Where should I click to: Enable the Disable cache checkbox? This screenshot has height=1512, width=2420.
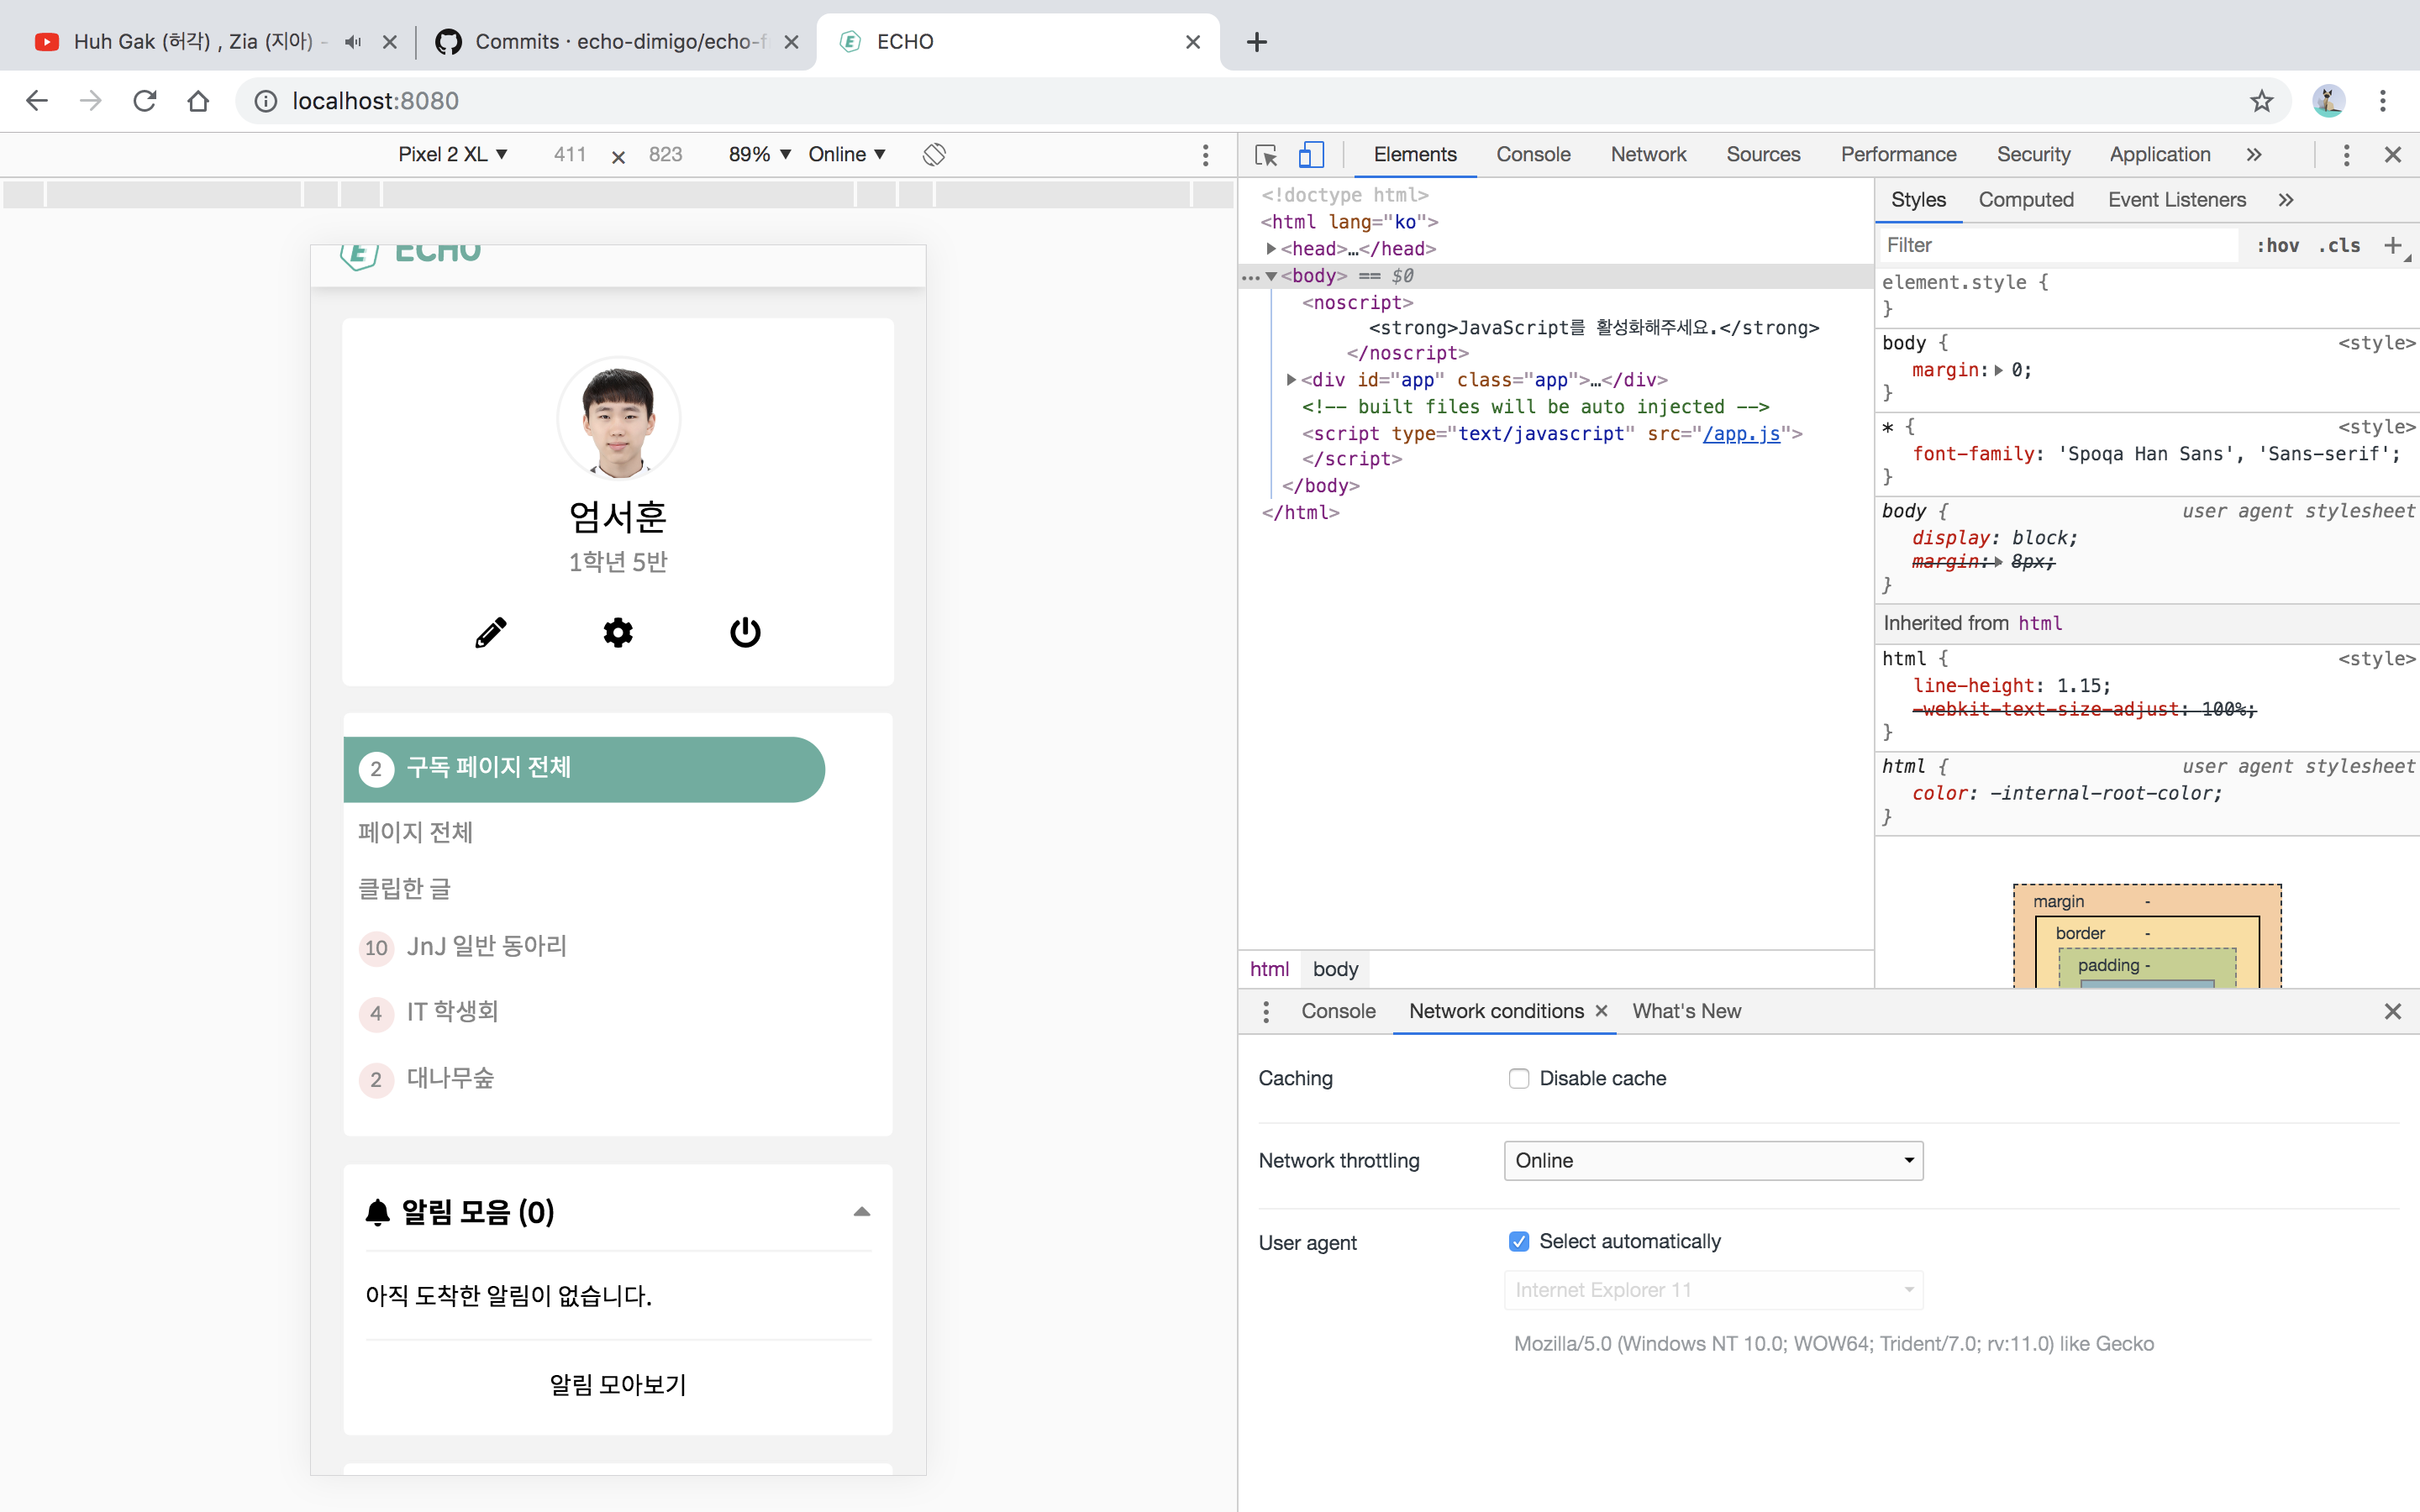[1519, 1078]
